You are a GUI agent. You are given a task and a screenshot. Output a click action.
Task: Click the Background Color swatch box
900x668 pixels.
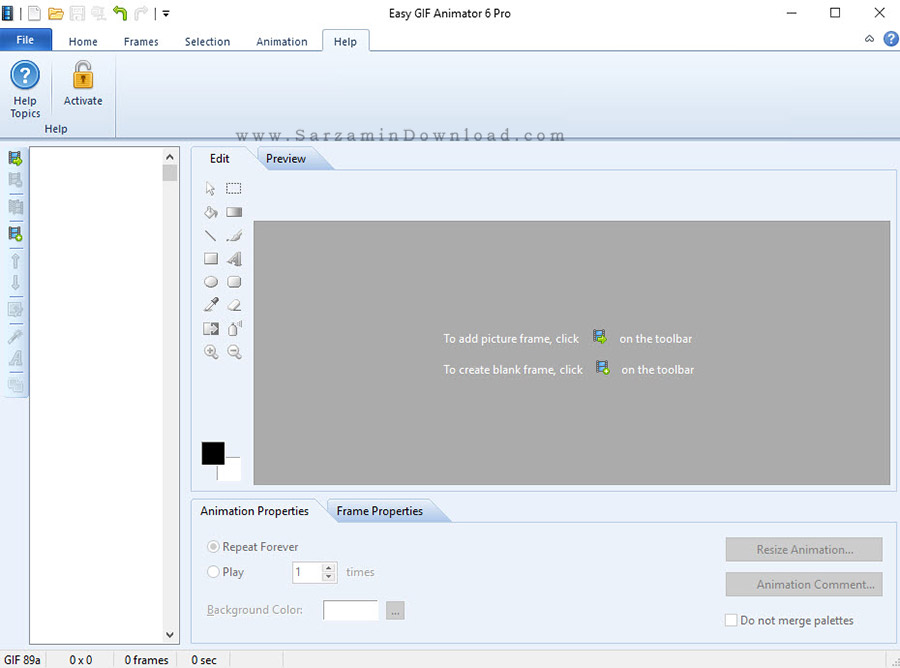click(351, 611)
